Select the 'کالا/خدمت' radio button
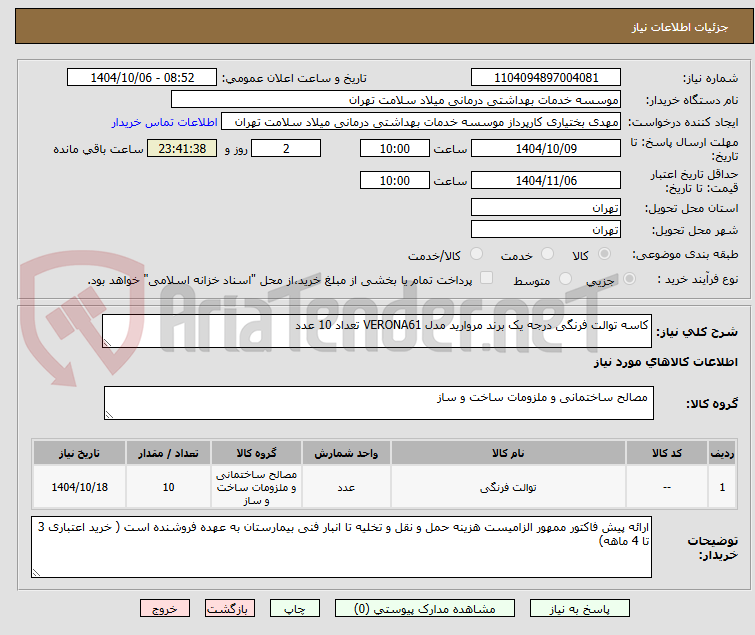Image resolution: width=755 pixels, height=635 pixels. (476, 254)
